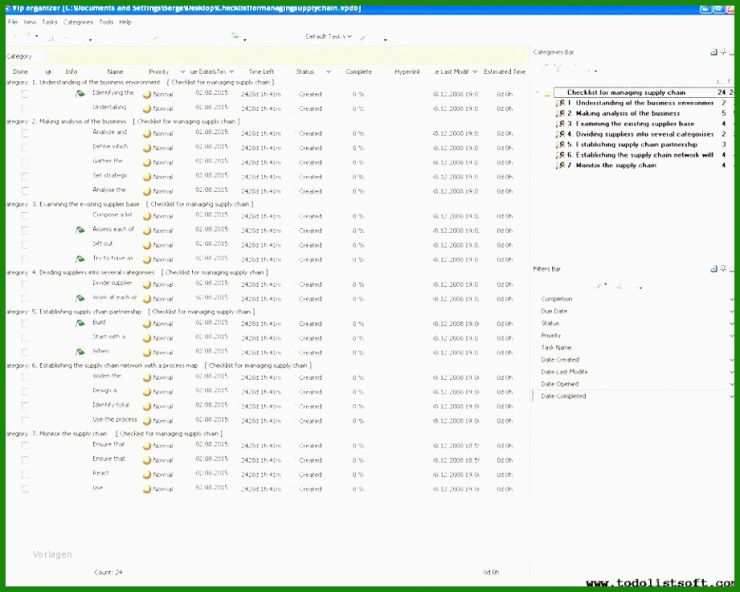Click category icon beside 'Monitor the supply chain'
Viewport: 740px width, 592px height.
561,165
